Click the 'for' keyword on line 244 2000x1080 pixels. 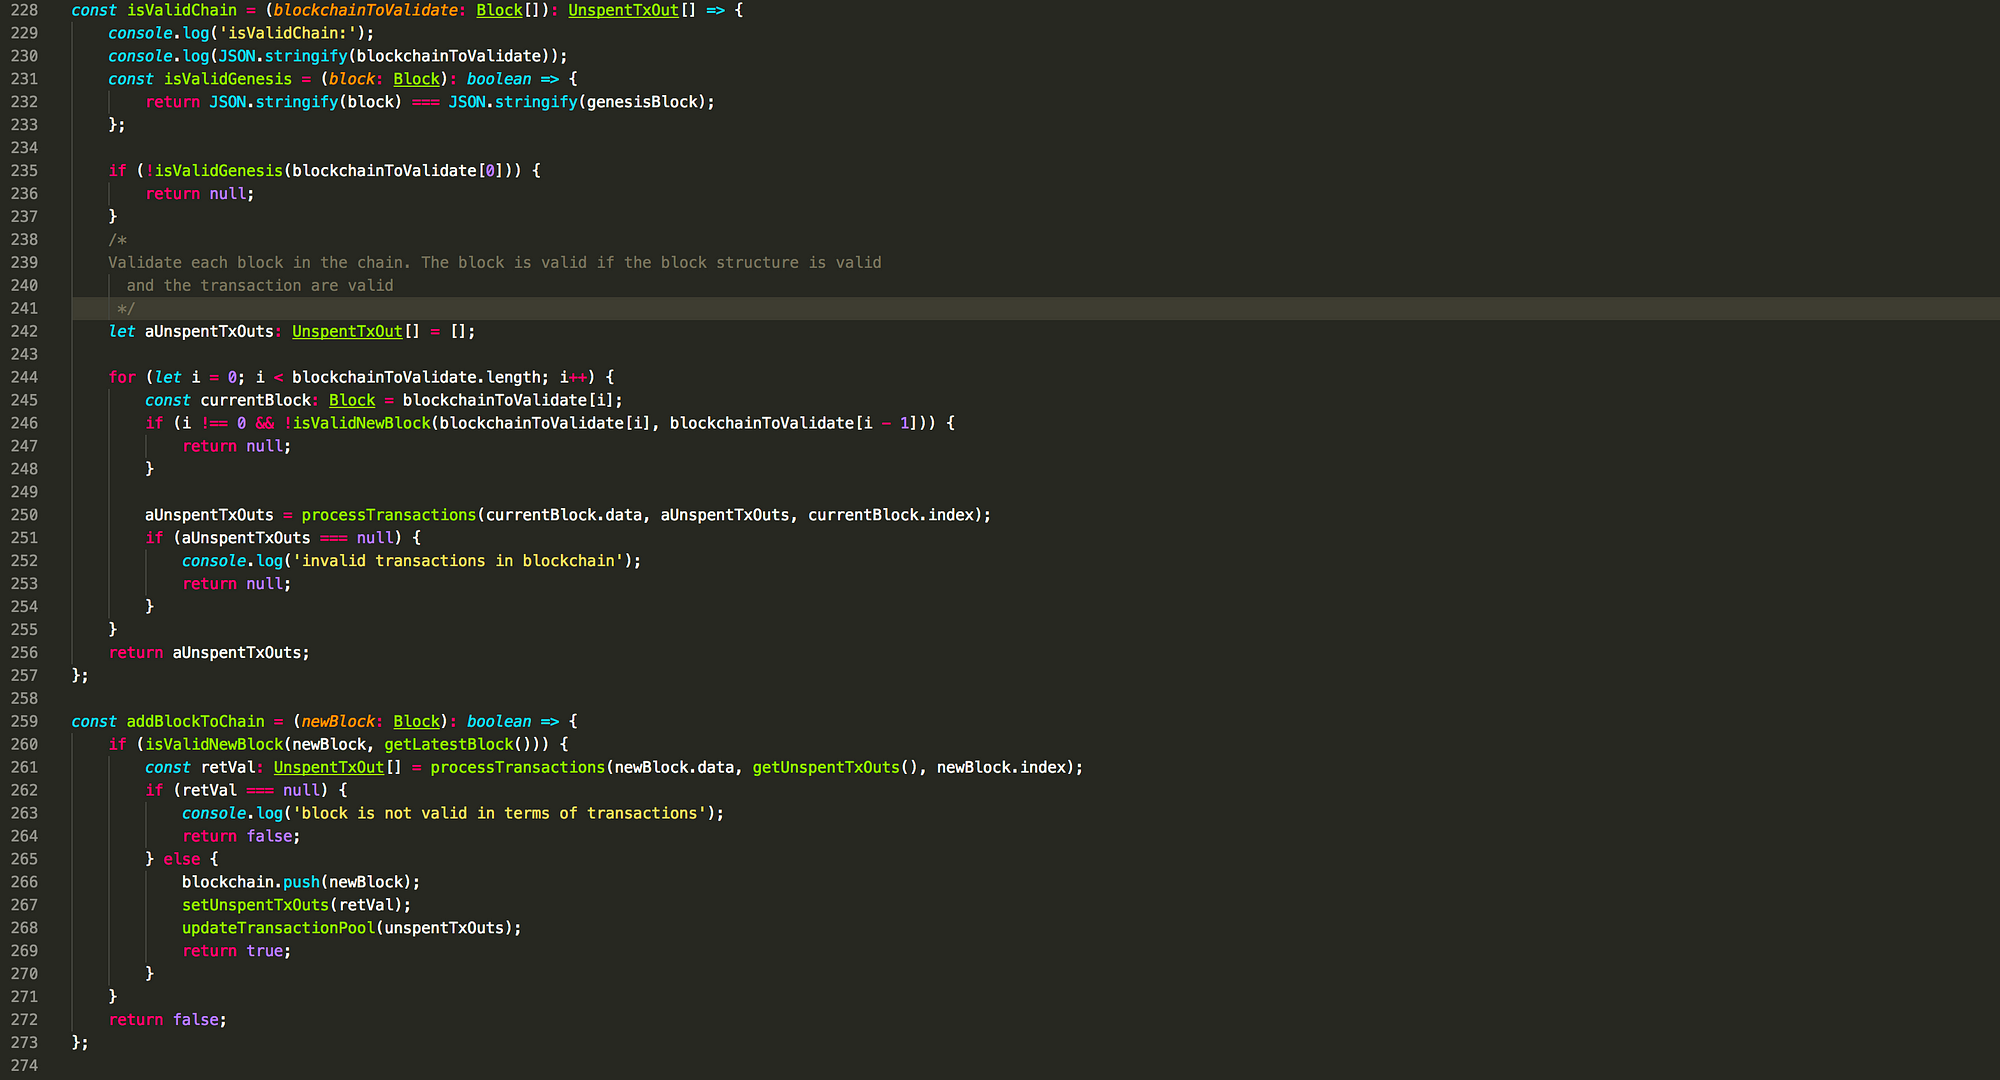[122, 378]
